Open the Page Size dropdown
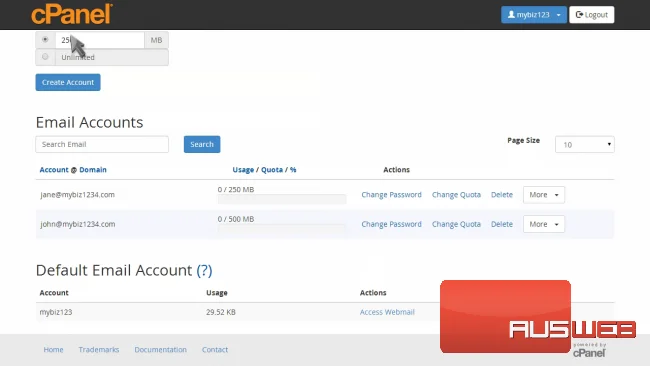650x366 pixels. pyautogui.click(x=585, y=144)
